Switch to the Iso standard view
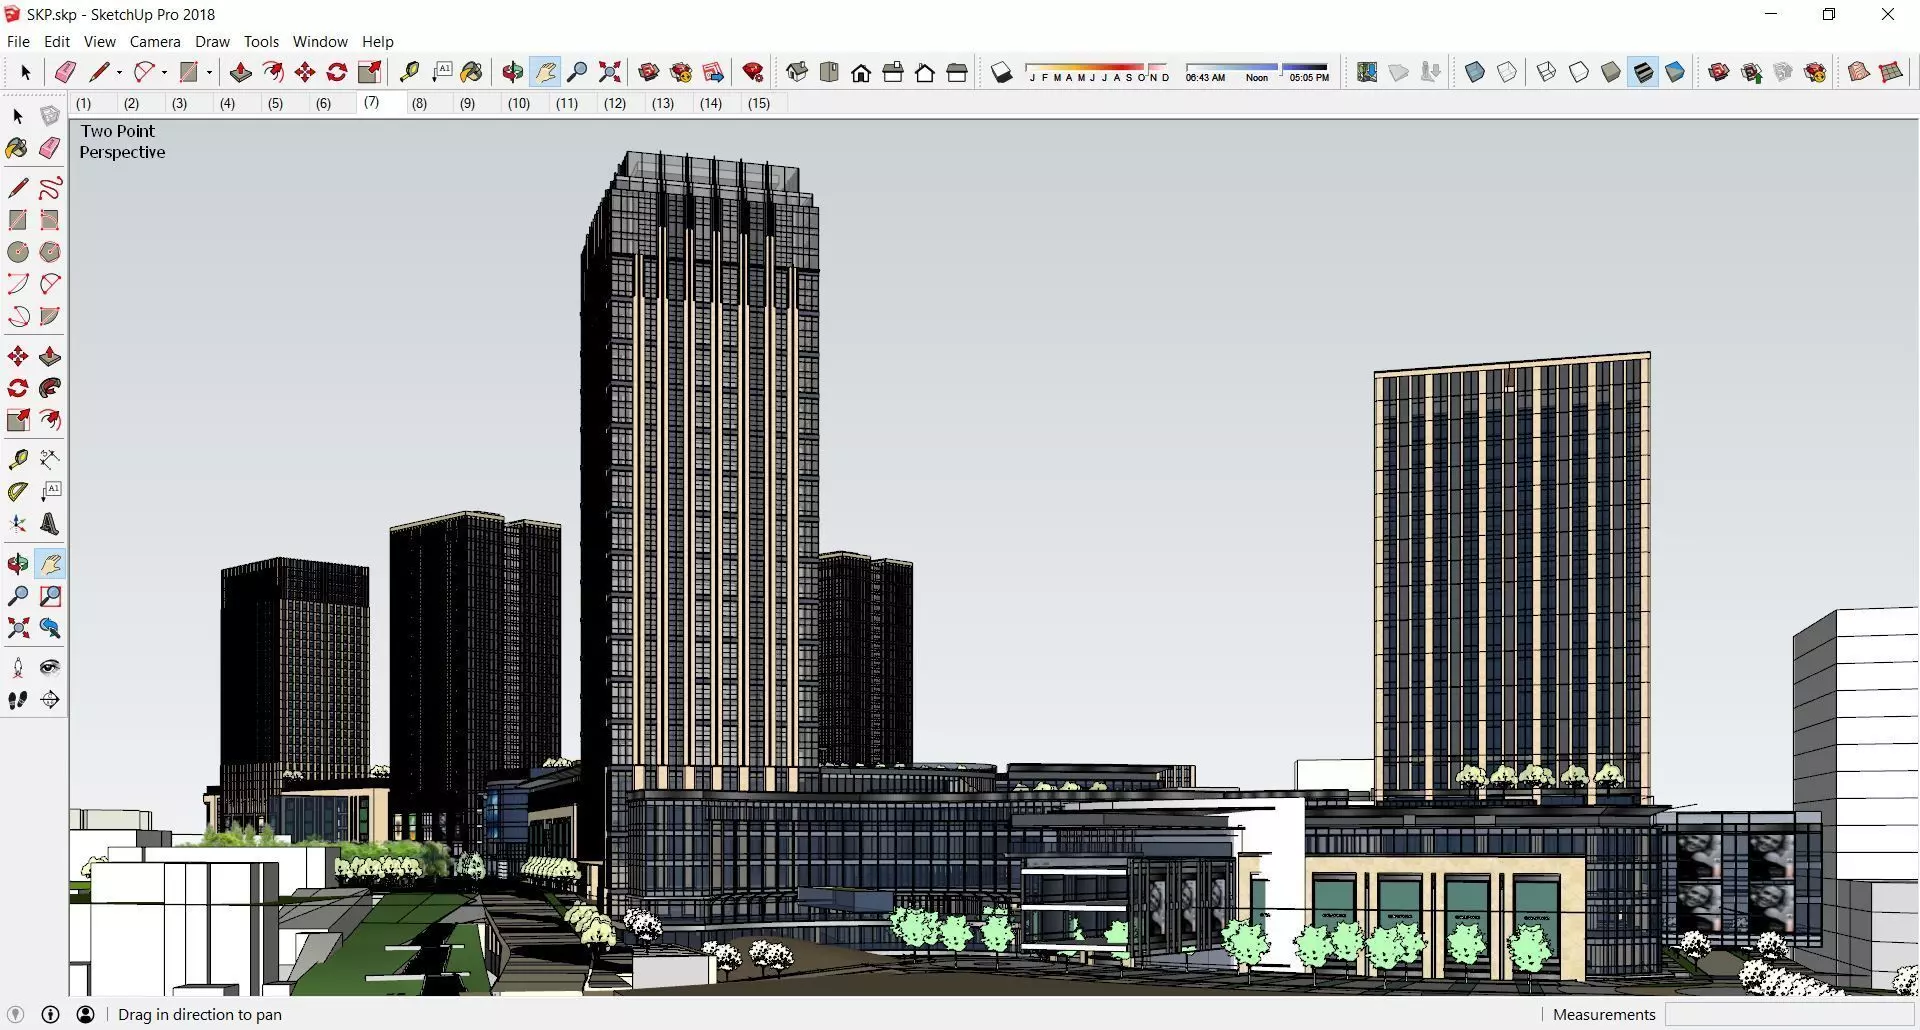The height and width of the screenshot is (1030, 1920). pos(797,72)
